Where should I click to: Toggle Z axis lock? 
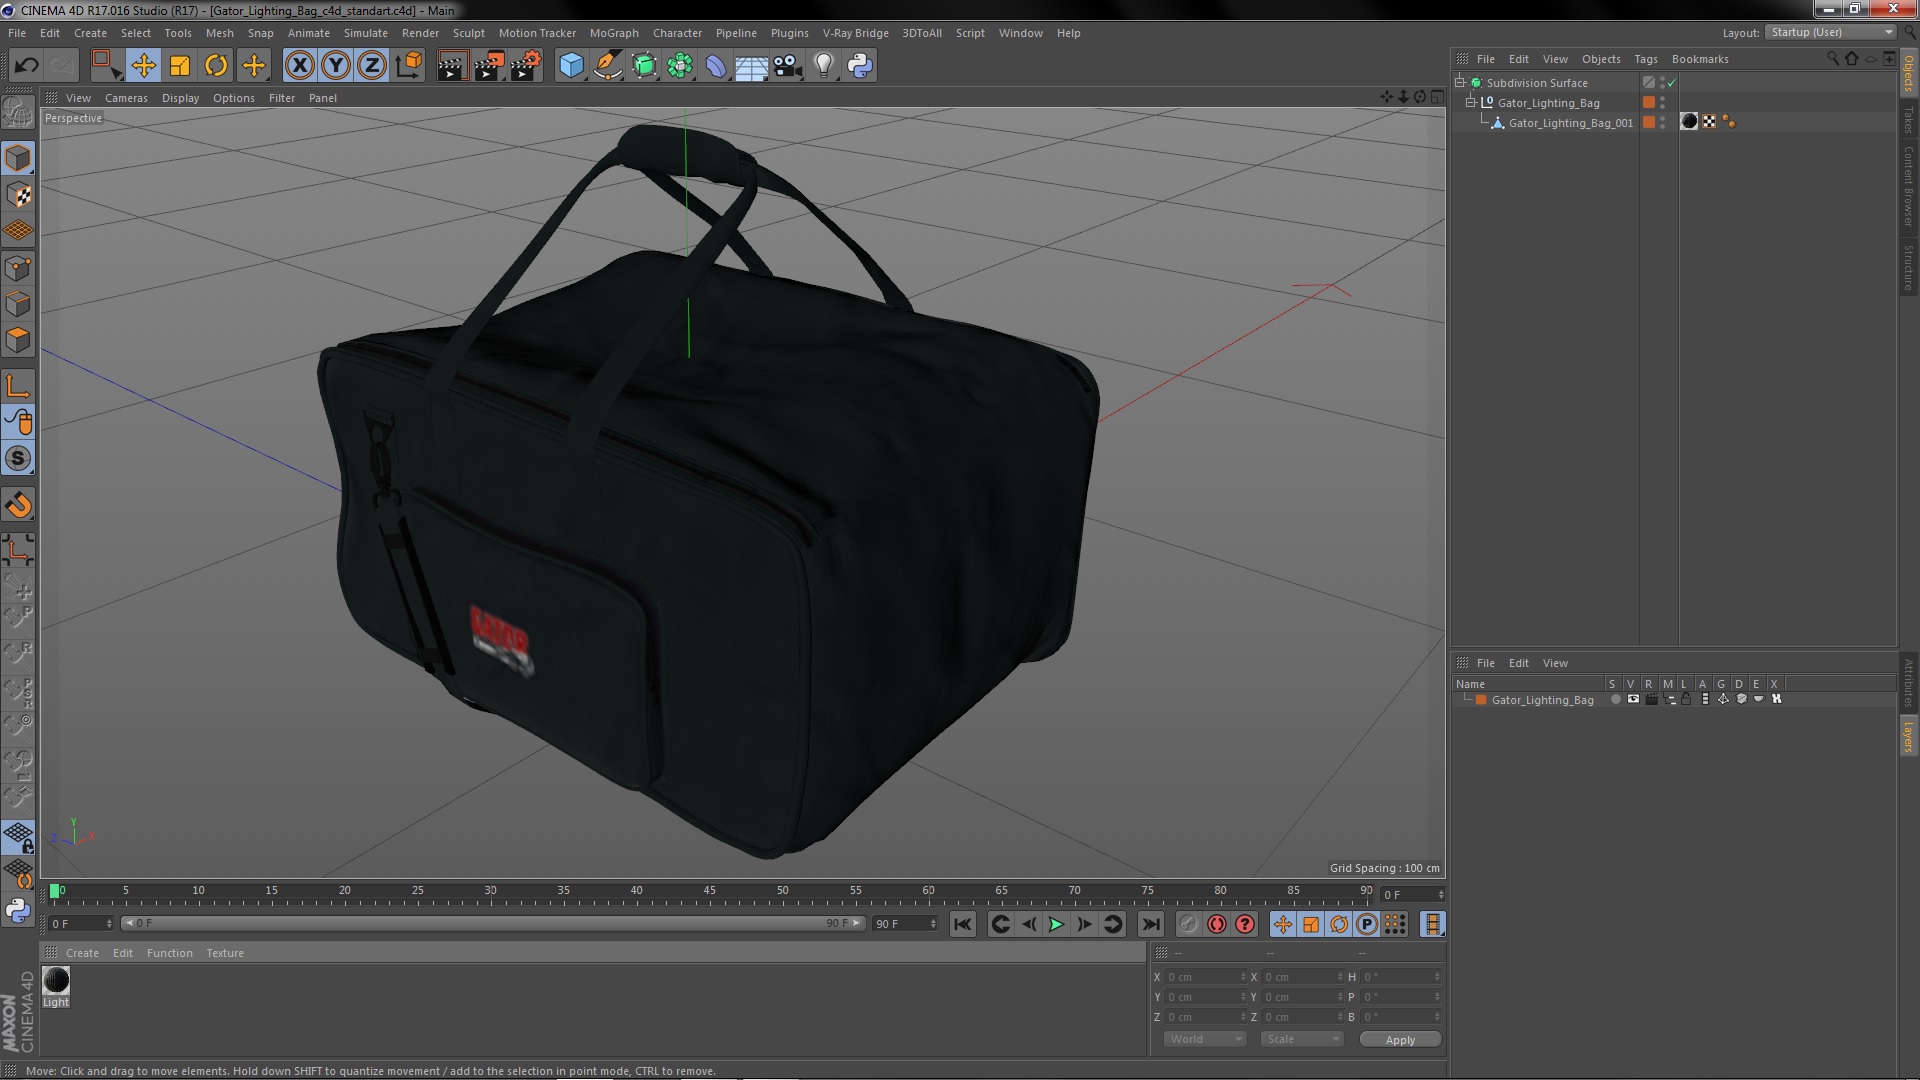[x=372, y=66]
